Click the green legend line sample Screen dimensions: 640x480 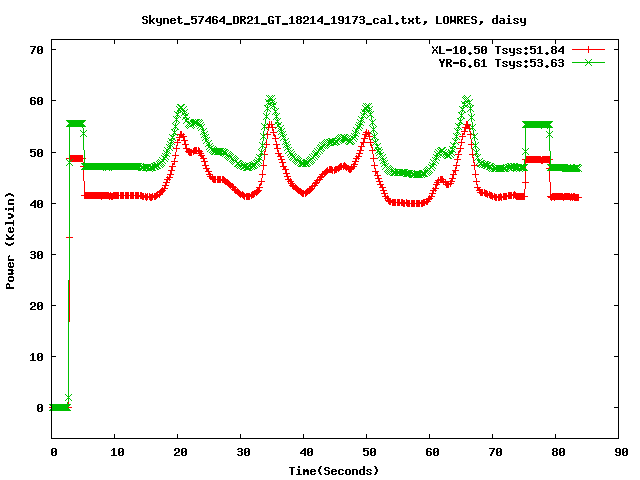coord(588,62)
